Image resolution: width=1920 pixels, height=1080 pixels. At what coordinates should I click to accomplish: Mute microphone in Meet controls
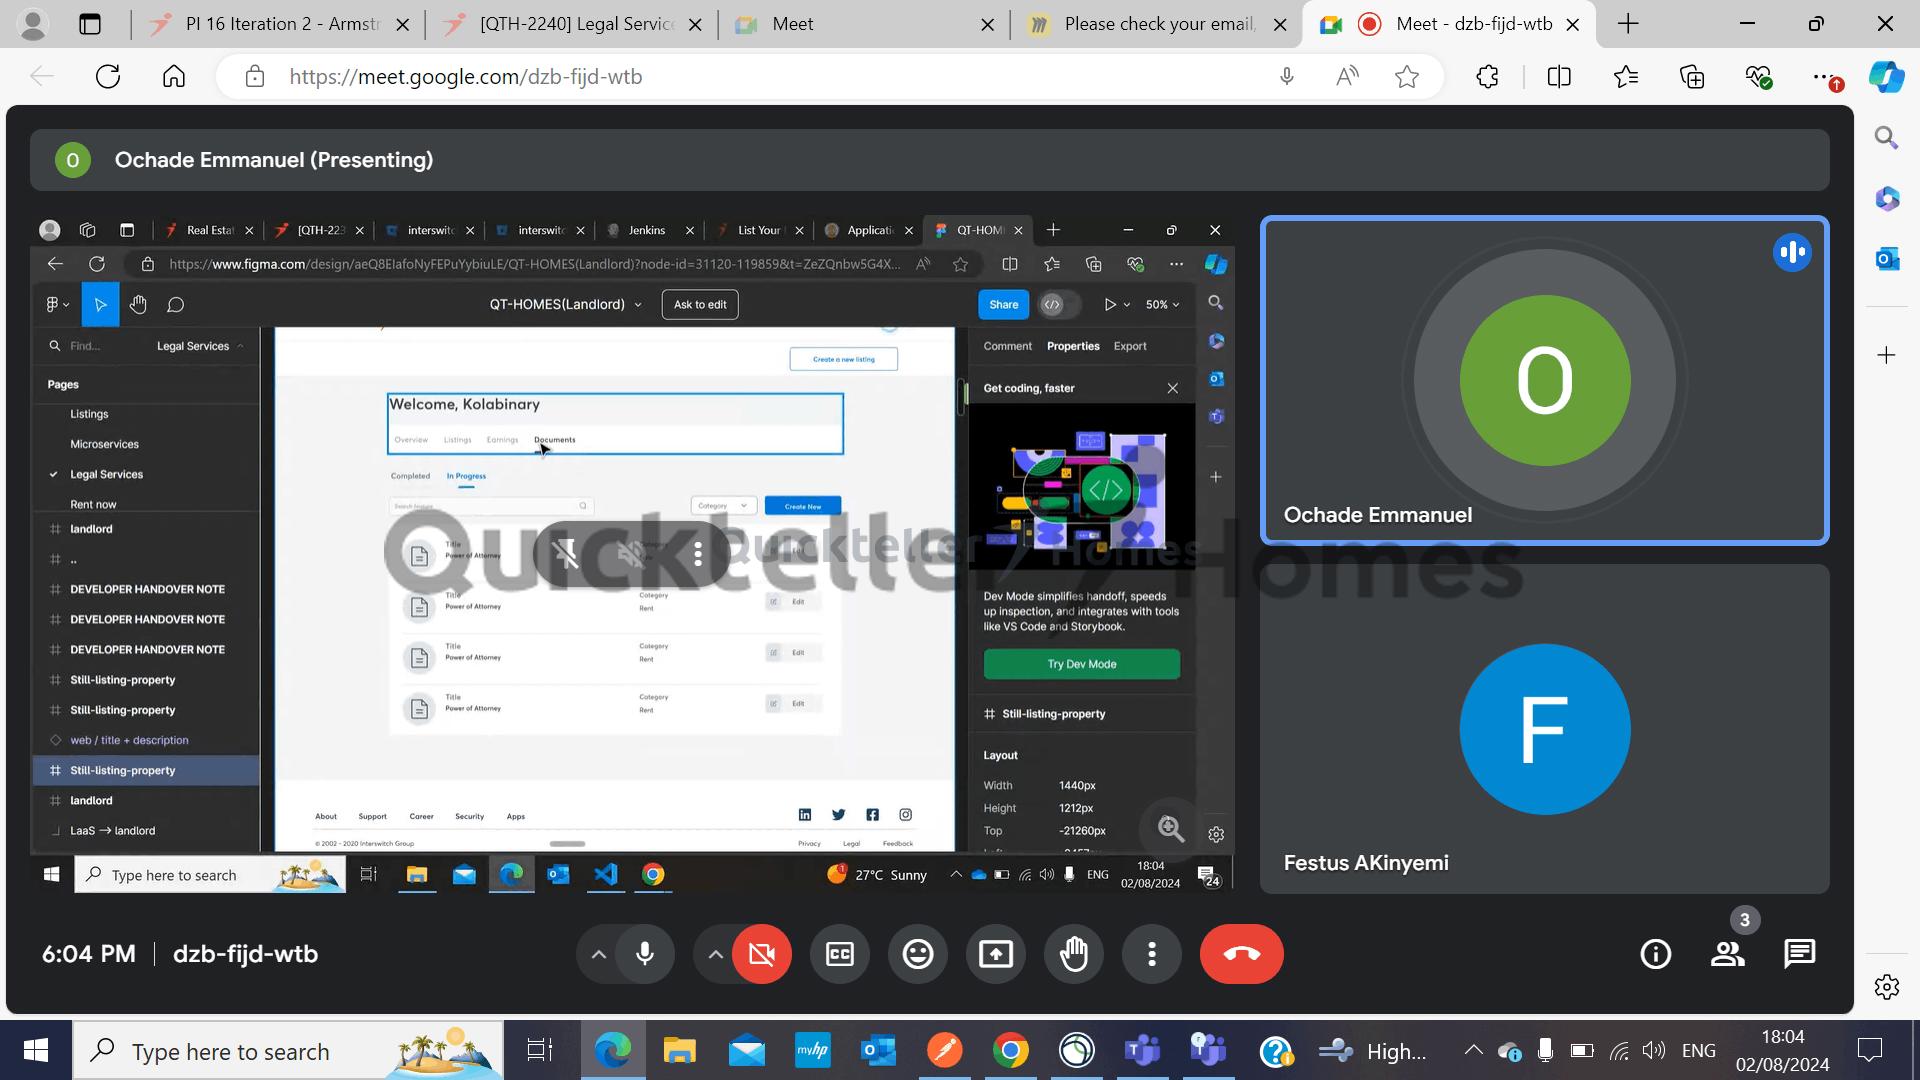645,954
